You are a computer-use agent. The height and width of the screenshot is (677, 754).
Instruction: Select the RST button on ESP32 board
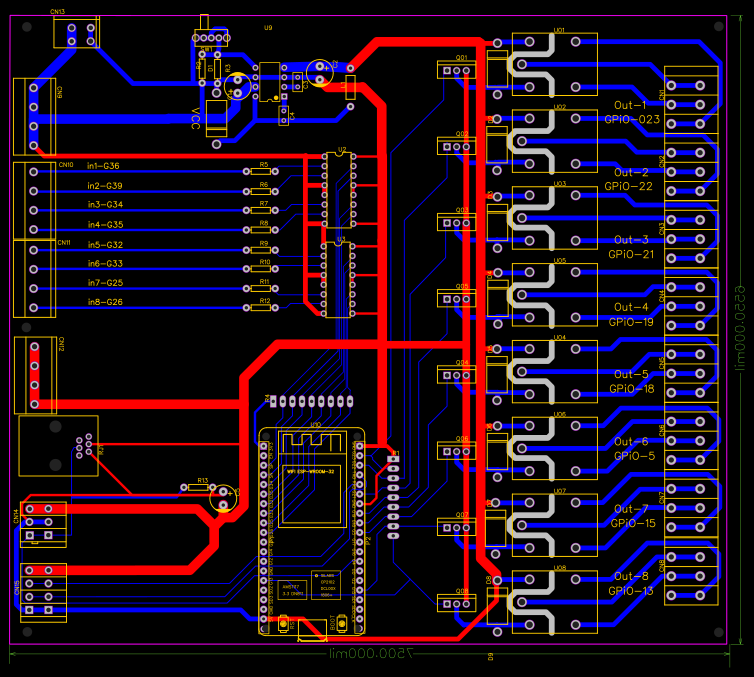[x=284, y=623]
